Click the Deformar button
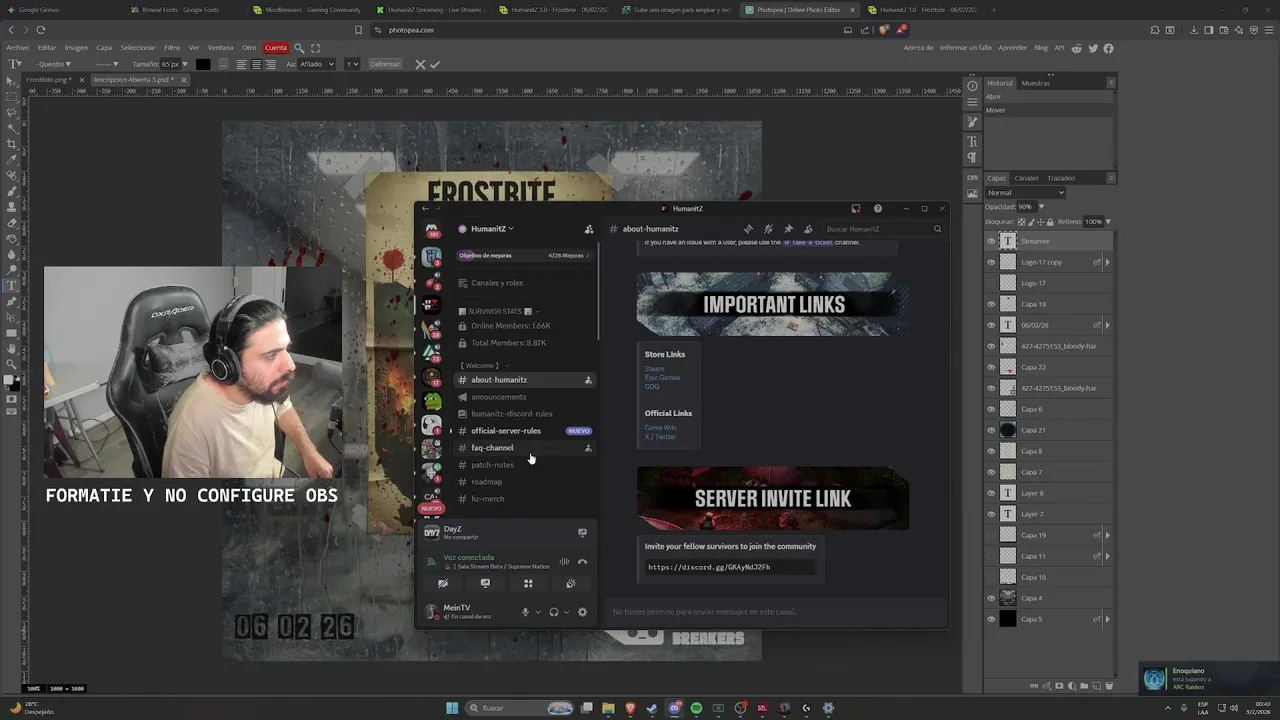The height and width of the screenshot is (720, 1280). click(385, 64)
